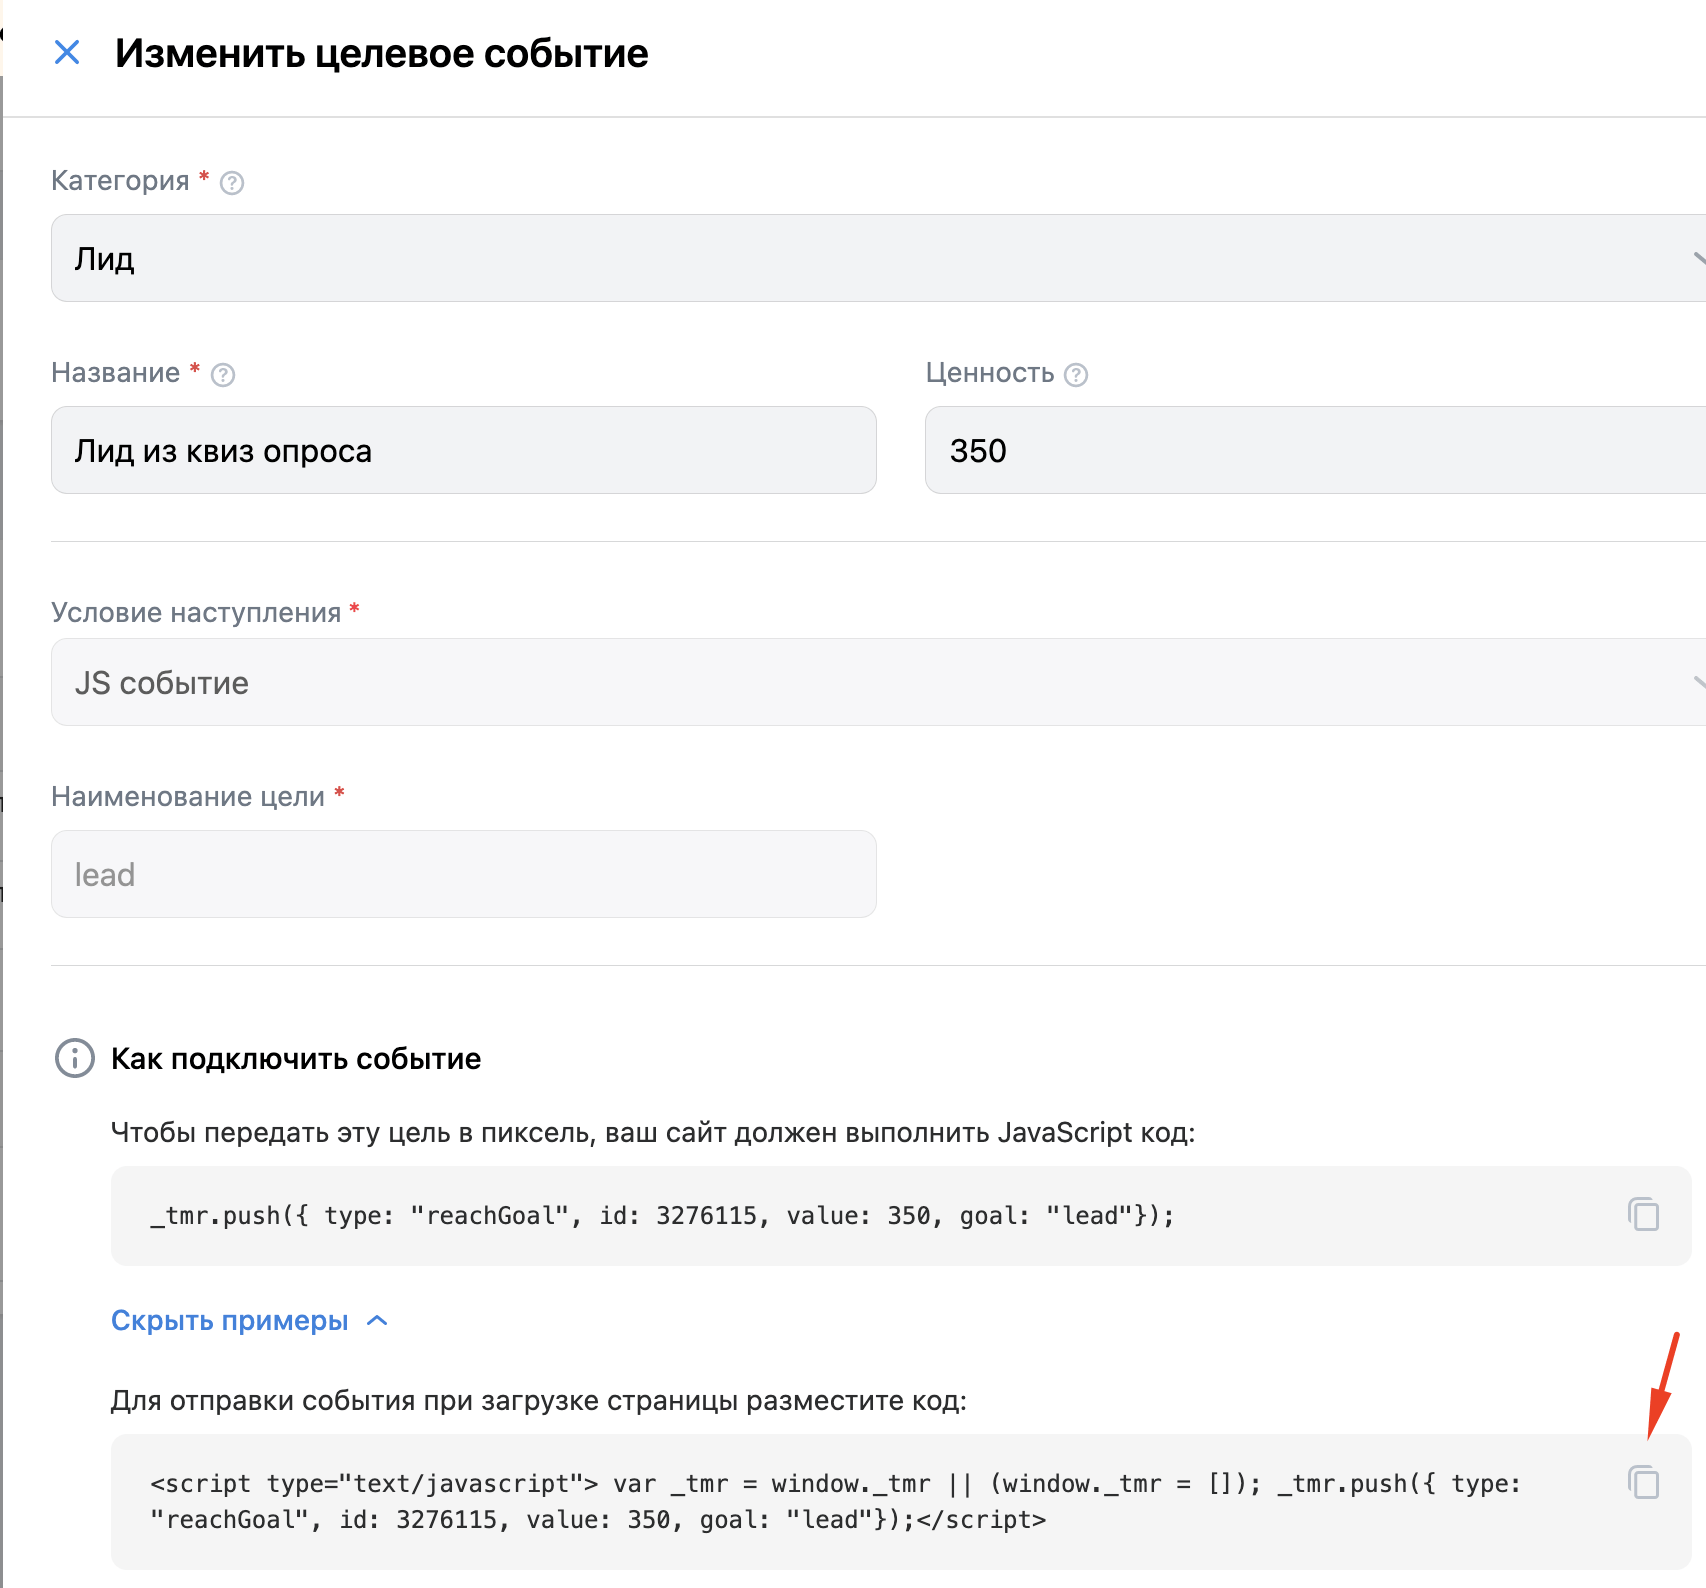
Task: Click the Изменить целевое событие title
Action: pos(381,53)
